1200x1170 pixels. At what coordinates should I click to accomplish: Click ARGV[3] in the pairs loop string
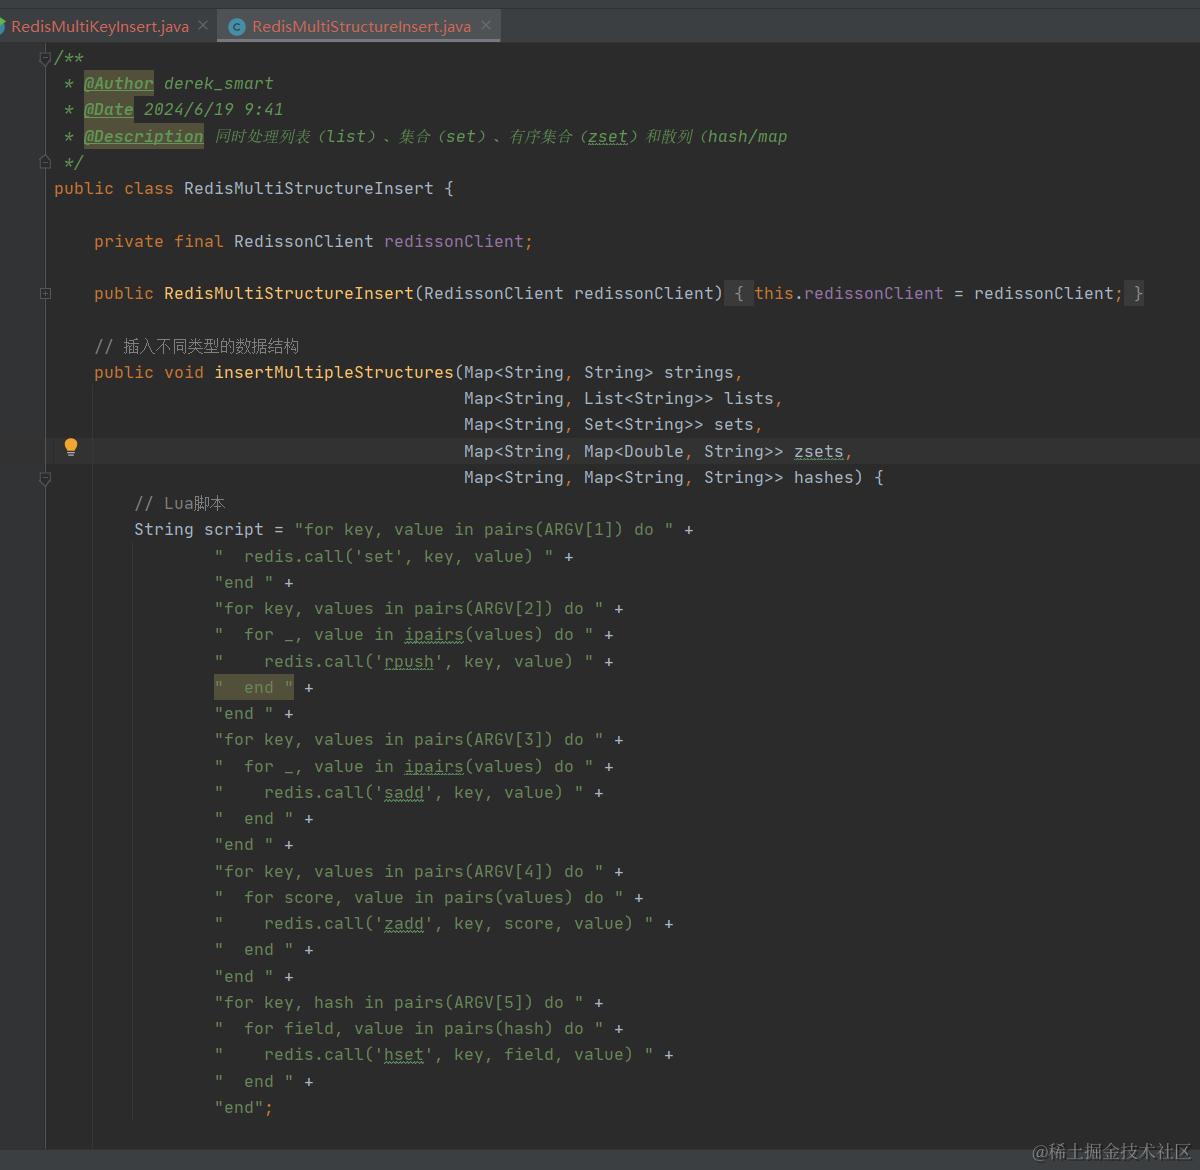pyautogui.click(x=509, y=739)
